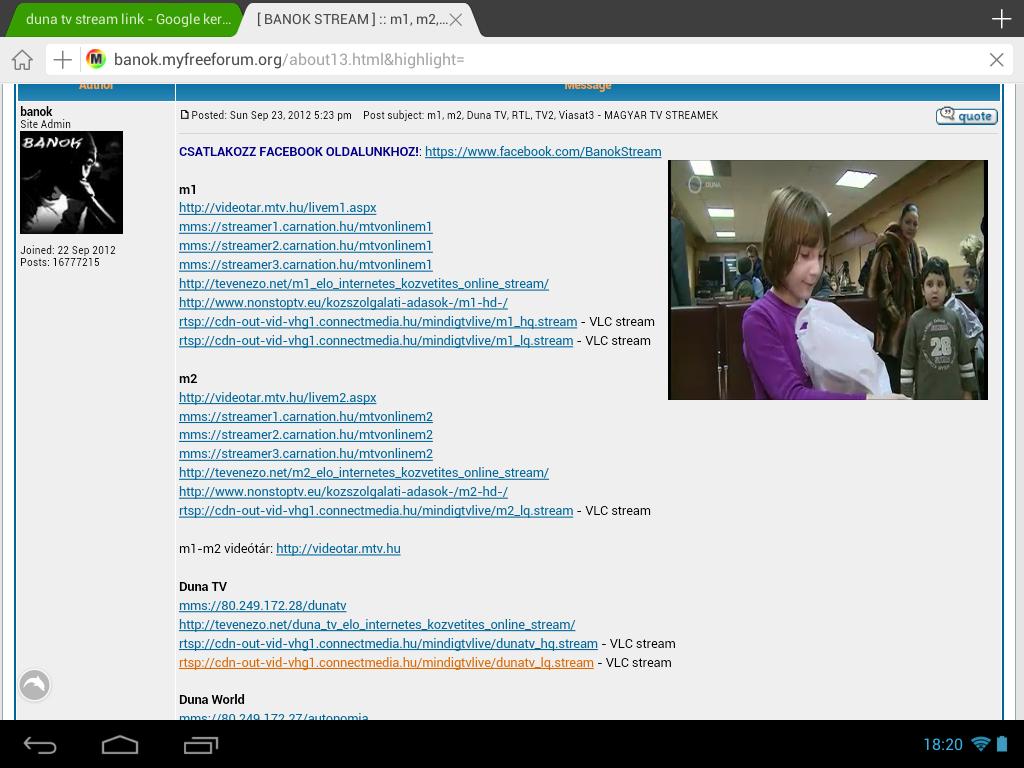1024x768 pixels.
Task: Open videotar.mtv.hu/livem2.aspx link
Action: coord(278,397)
